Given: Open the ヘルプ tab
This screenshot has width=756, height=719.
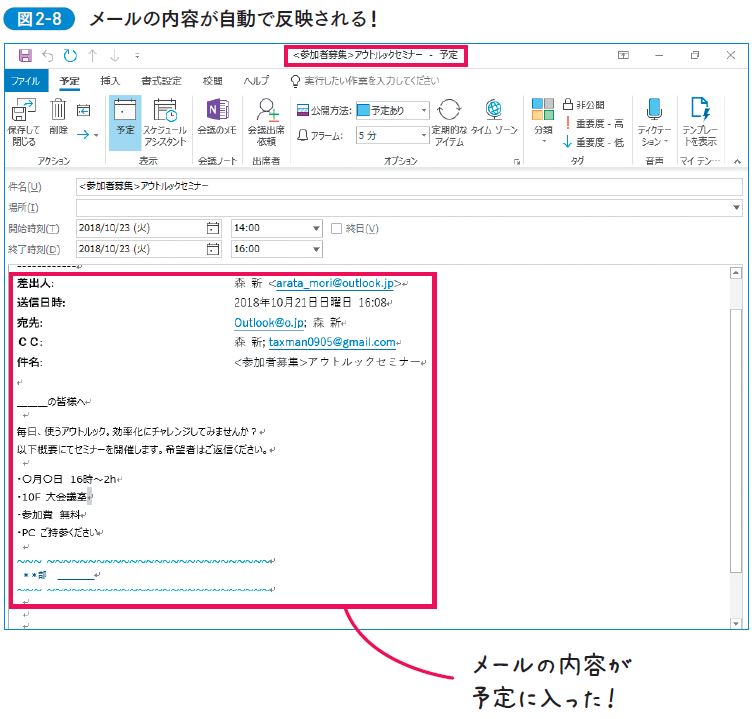Looking at the screenshot, I should (256, 81).
